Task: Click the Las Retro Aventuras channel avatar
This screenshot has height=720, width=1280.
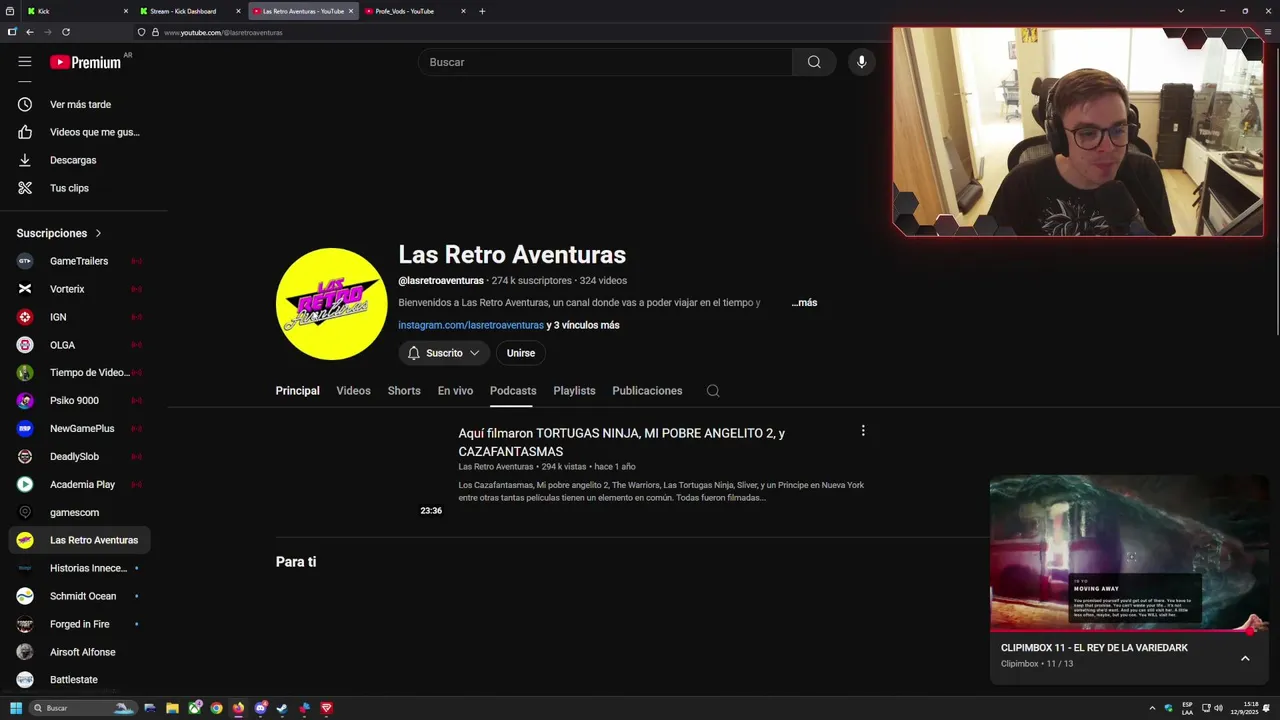Action: pos(332,304)
